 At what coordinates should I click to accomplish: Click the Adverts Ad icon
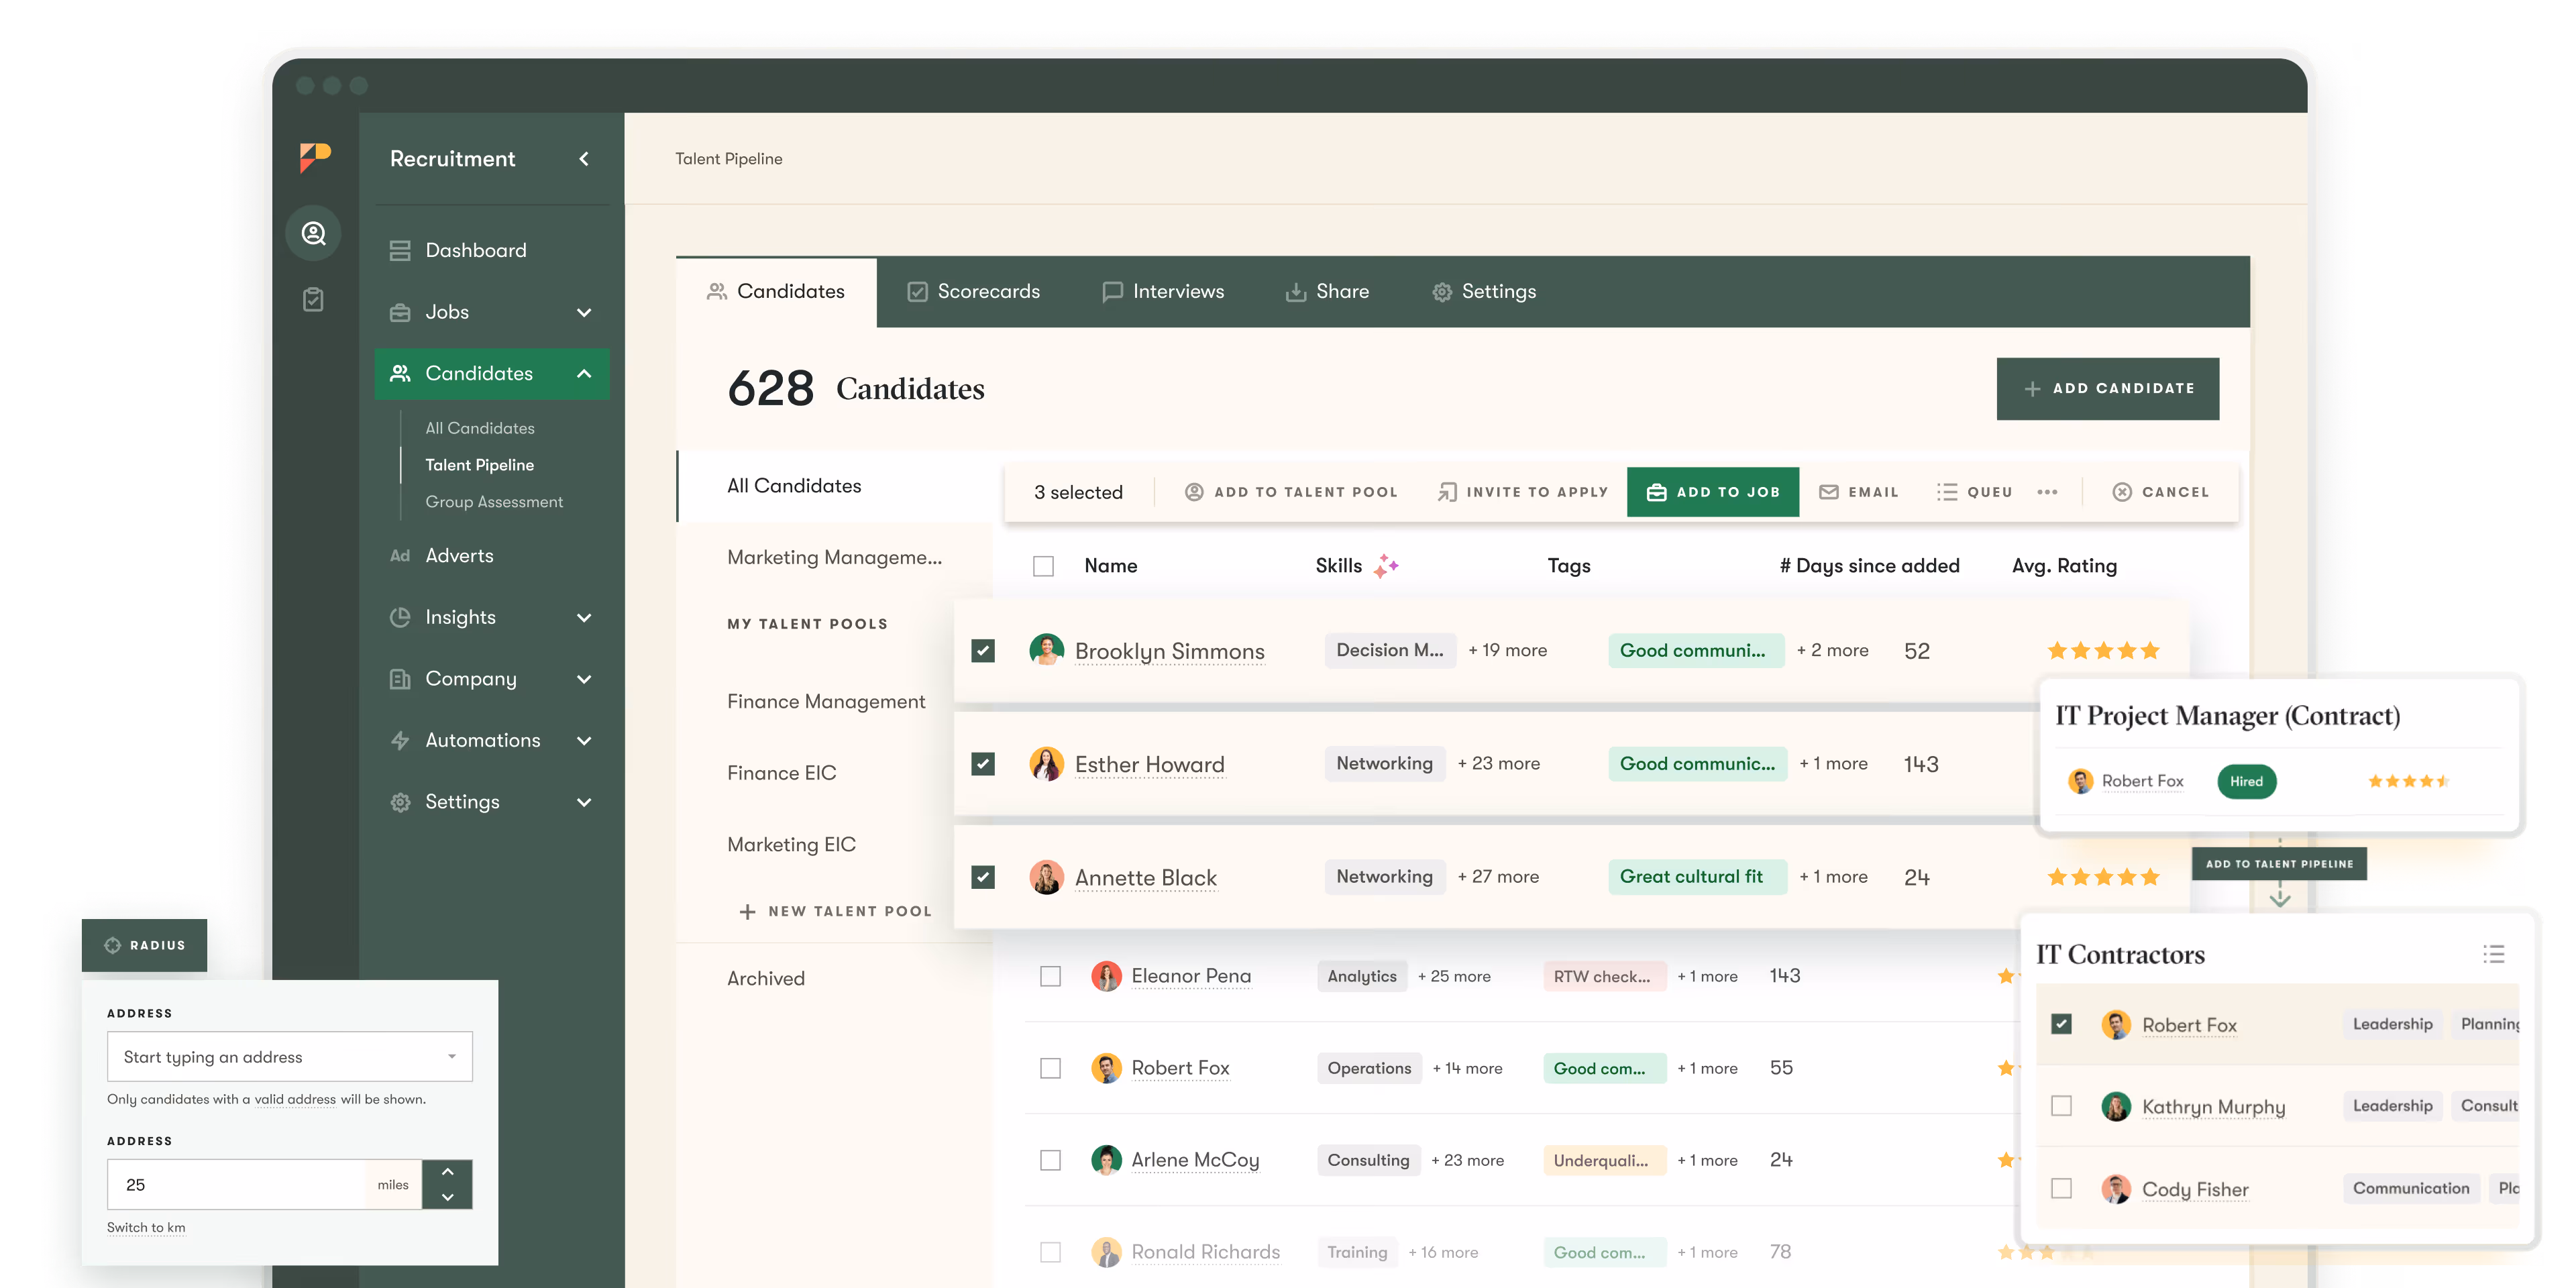400,556
